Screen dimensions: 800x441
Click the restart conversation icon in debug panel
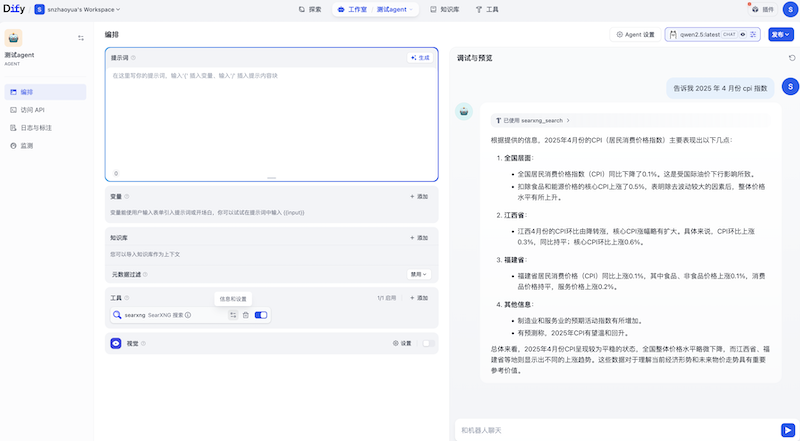[792, 58]
